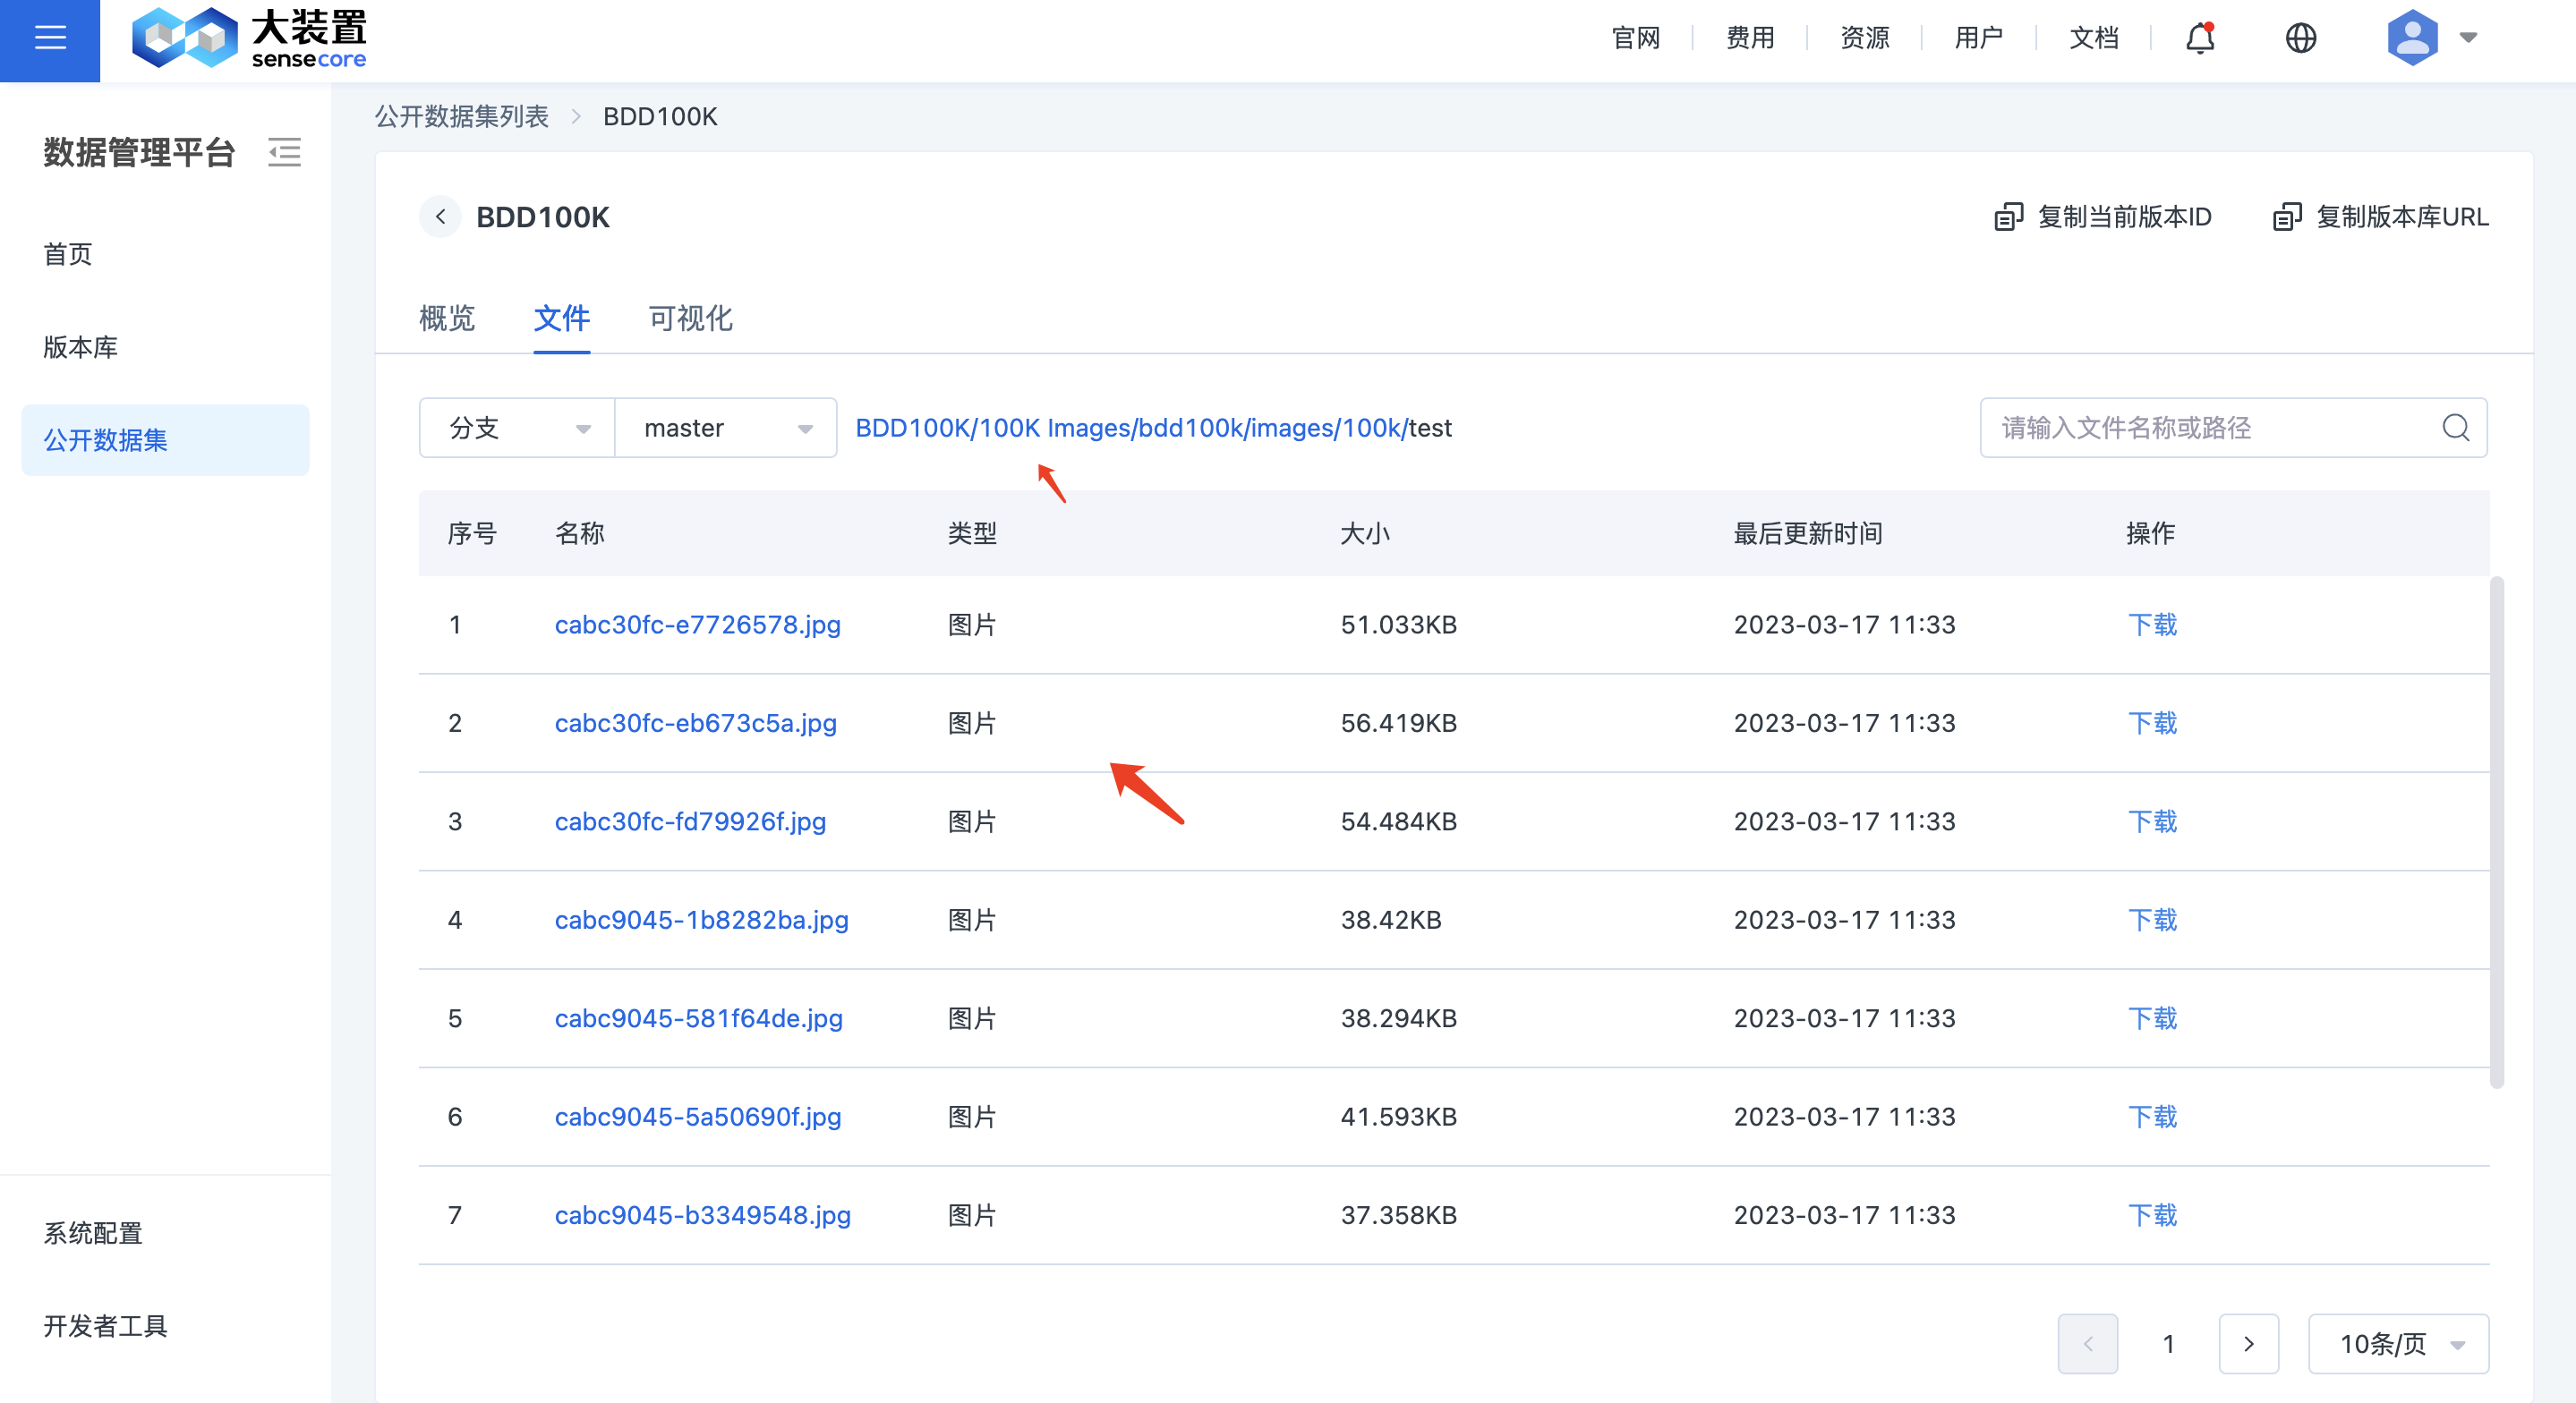Click the globe language icon
The image size is (2576, 1403).
point(2300,38)
